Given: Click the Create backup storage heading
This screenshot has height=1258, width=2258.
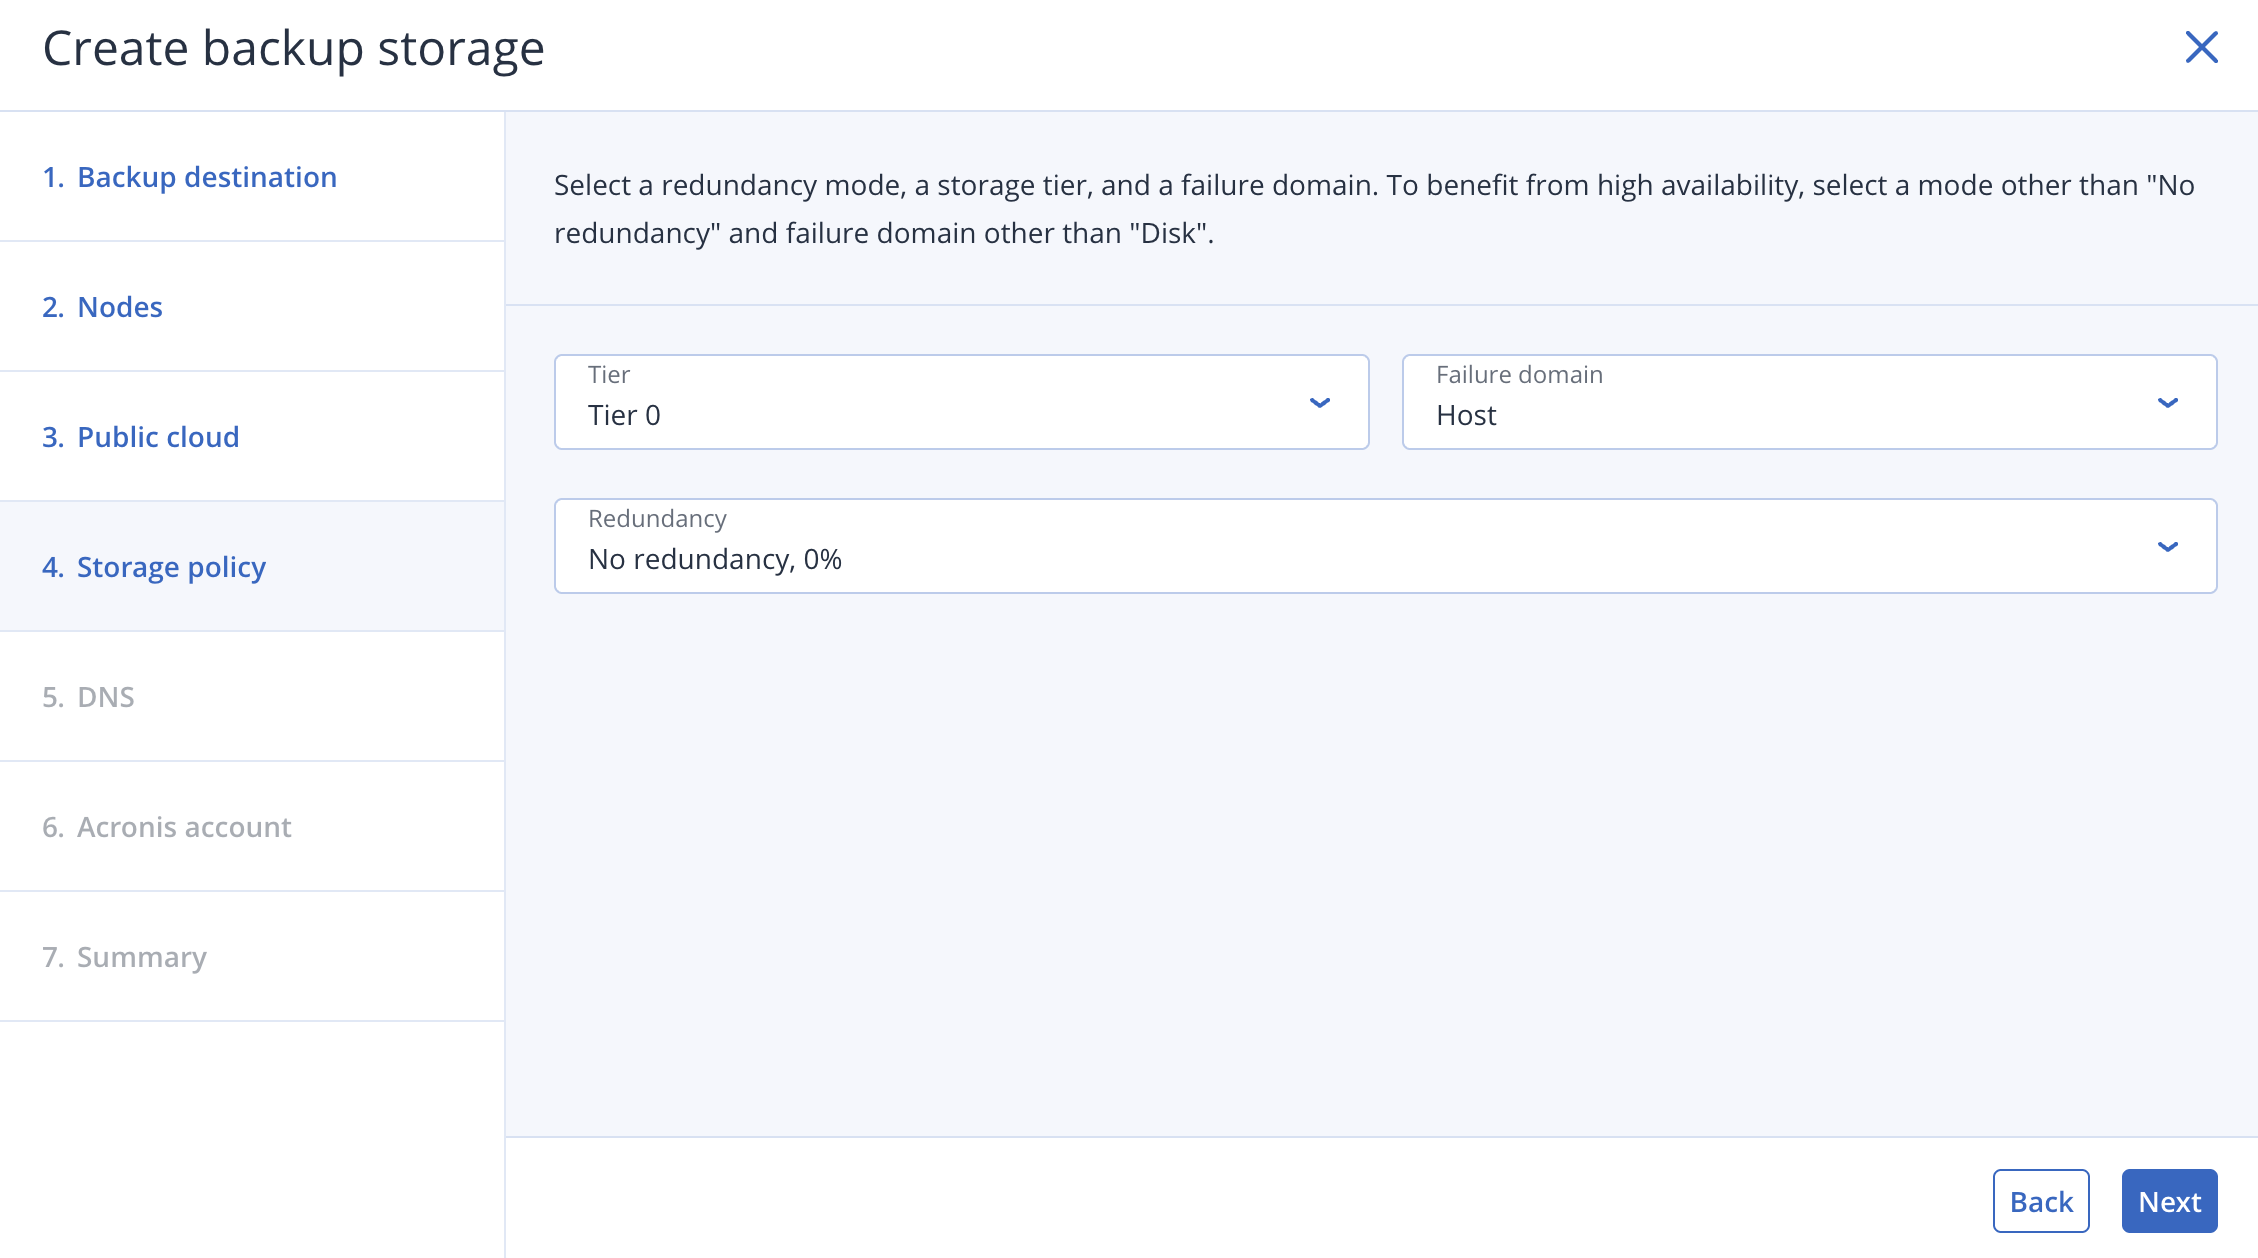Looking at the screenshot, I should [x=293, y=48].
